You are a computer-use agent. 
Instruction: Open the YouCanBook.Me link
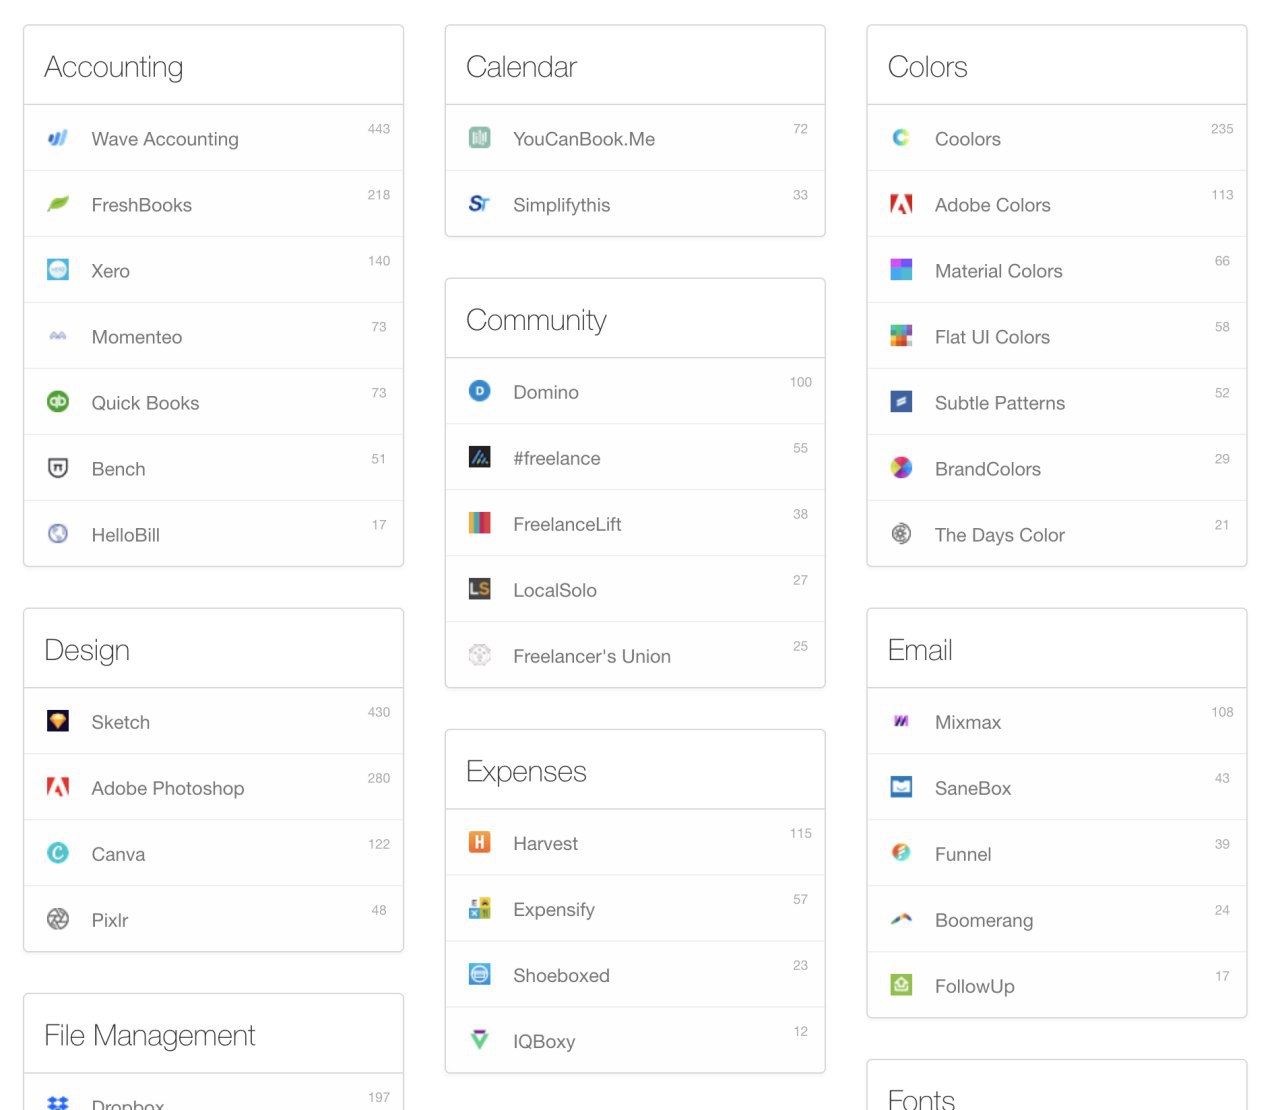point(584,139)
